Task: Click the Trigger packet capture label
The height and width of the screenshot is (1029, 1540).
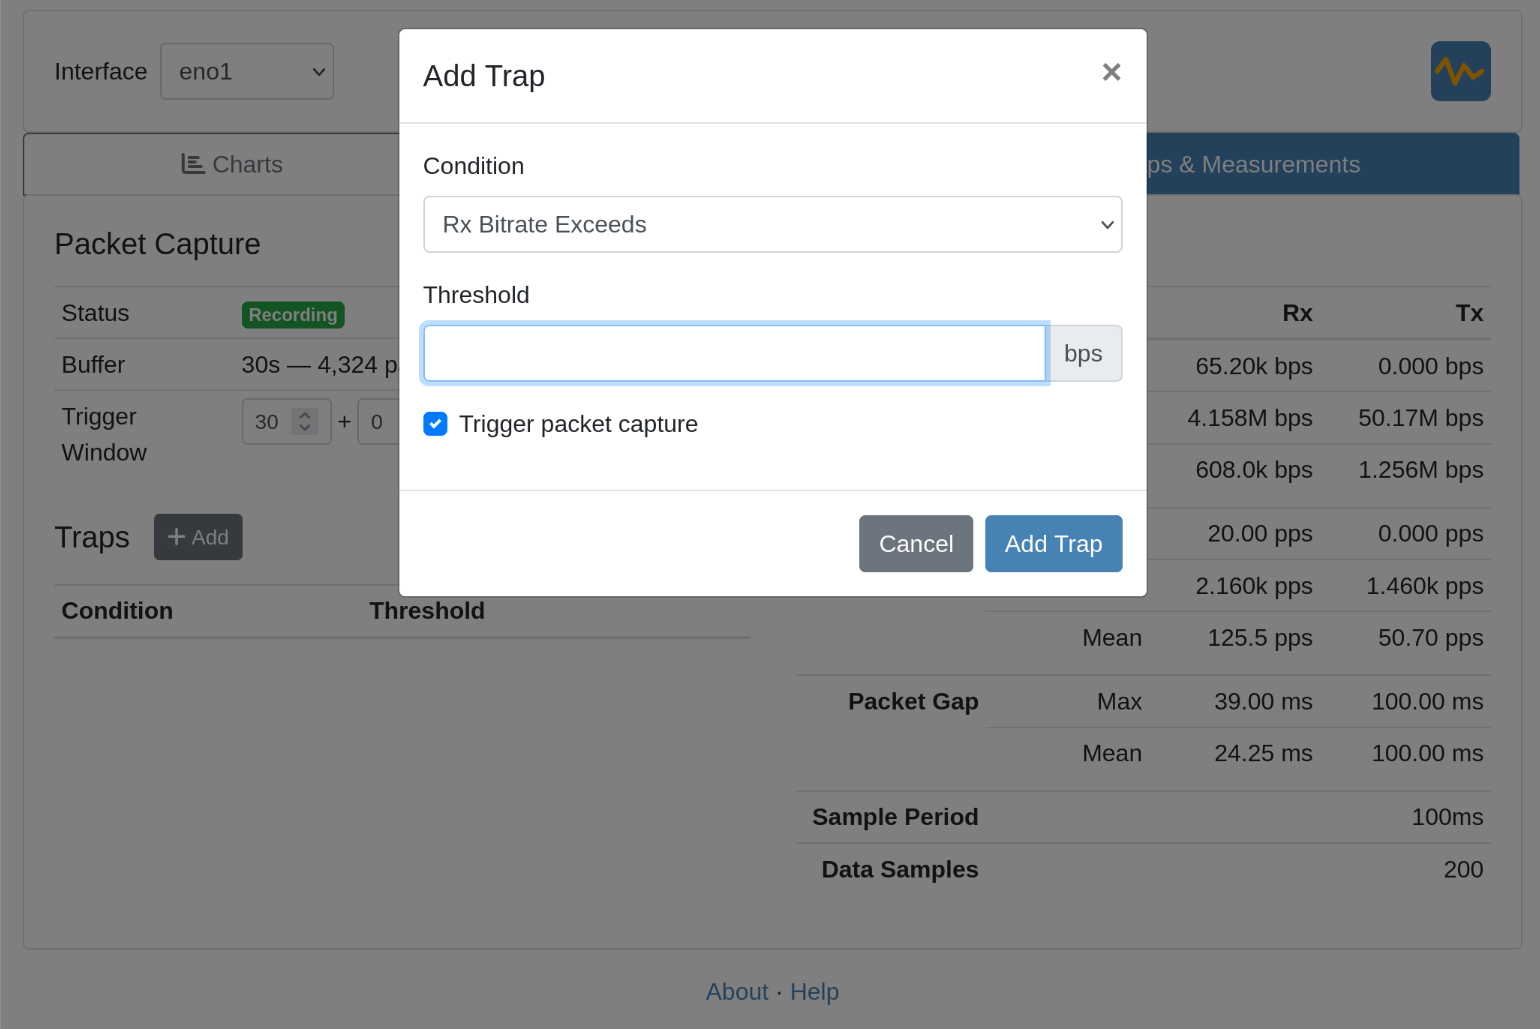Action: [x=578, y=424]
